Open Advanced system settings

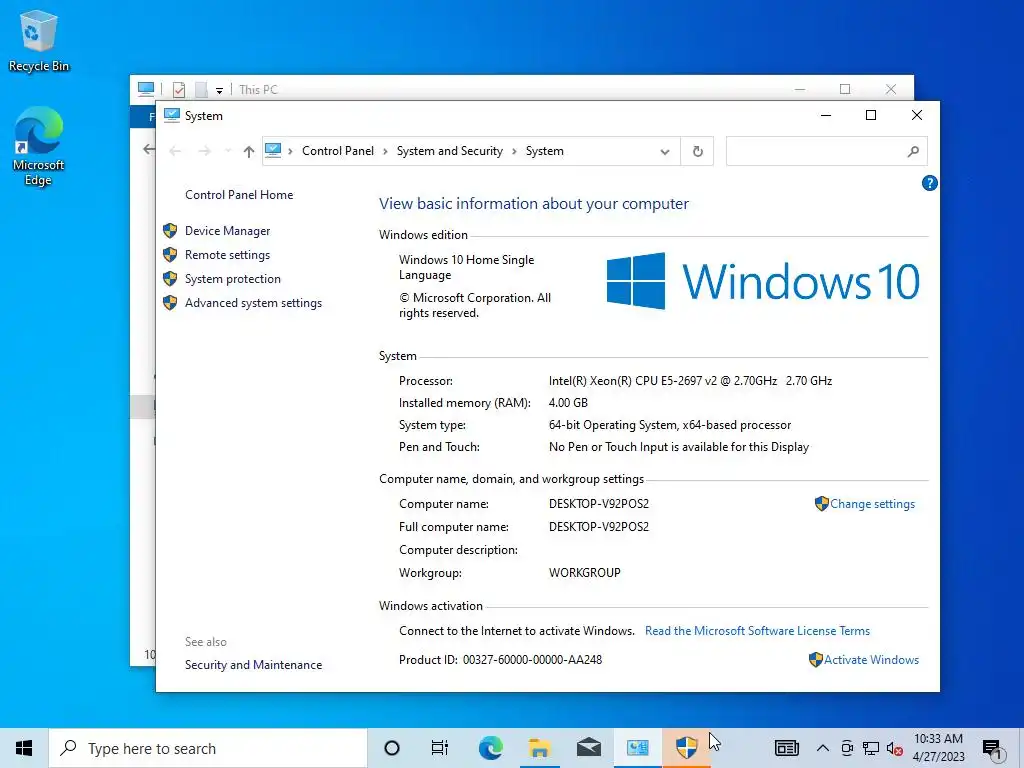(253, 303)
